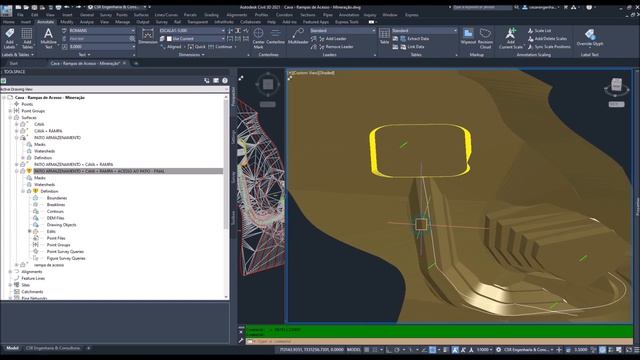The height and width of the screenshot is (360, 640).
Task: Click the Link Data tool
Action: [x=412, y=47]
